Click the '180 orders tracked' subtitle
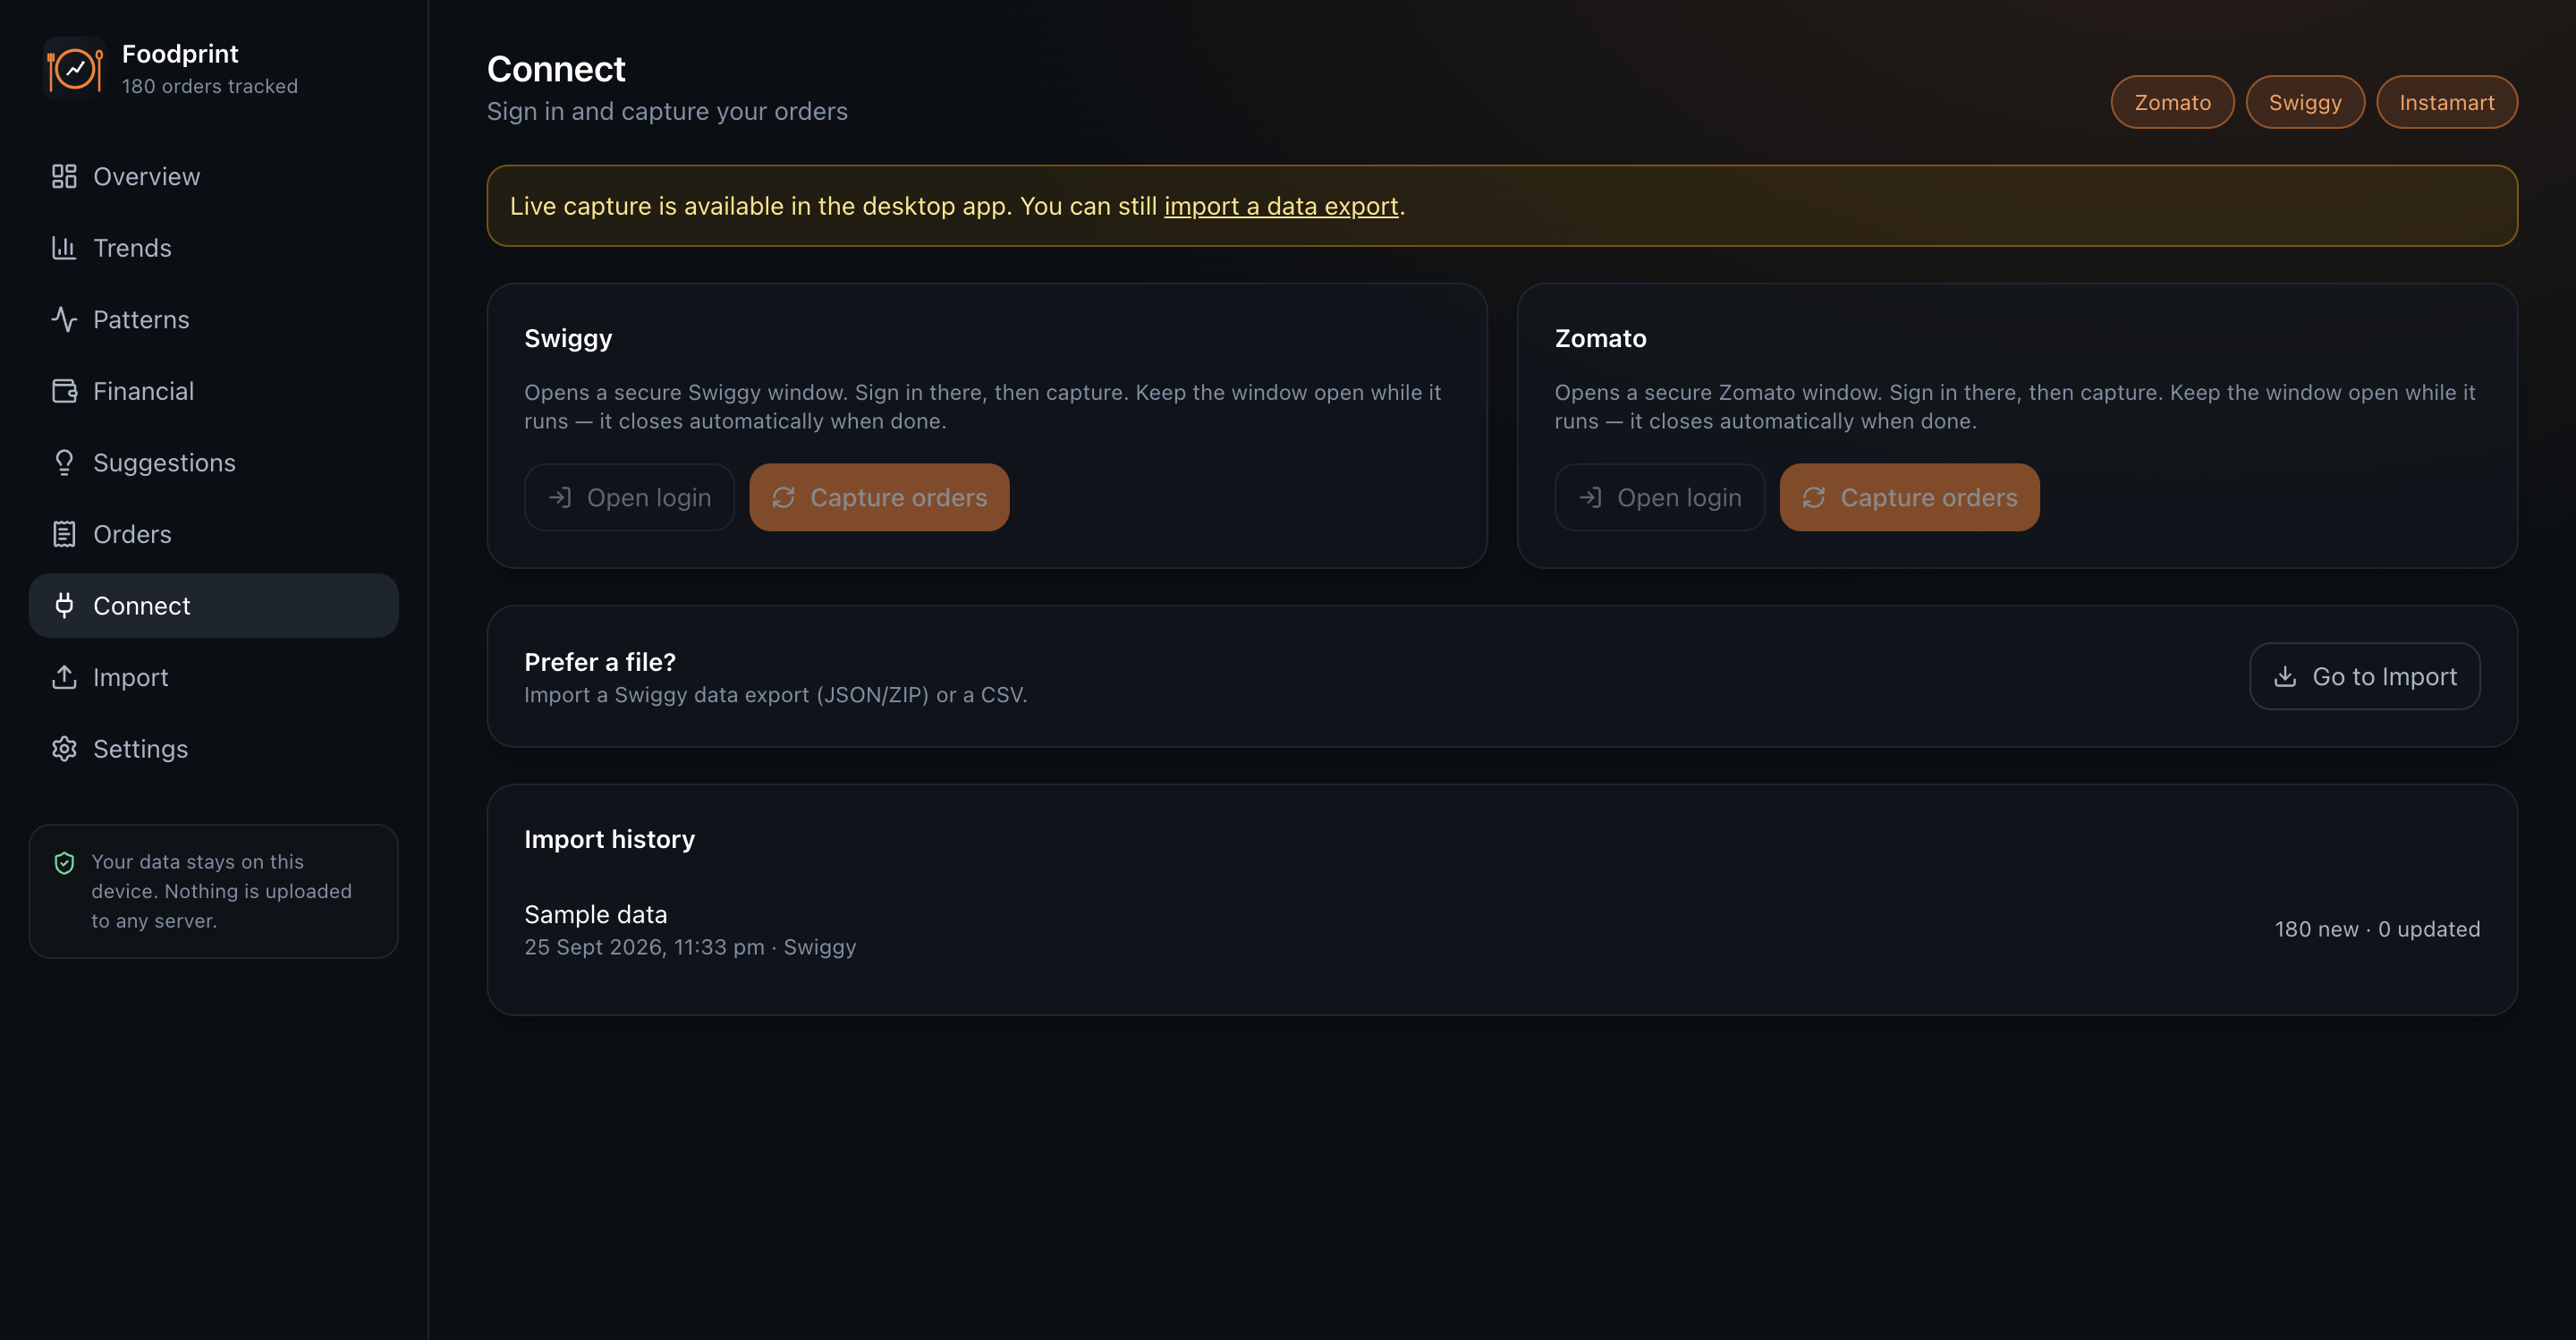The image size is (2576, 1340). pos(210,86)
